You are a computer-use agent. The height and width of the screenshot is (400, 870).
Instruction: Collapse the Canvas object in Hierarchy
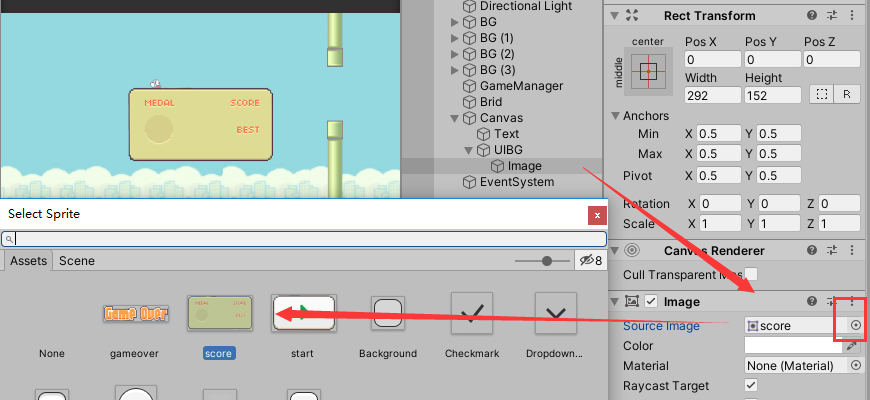pos(455,118)
